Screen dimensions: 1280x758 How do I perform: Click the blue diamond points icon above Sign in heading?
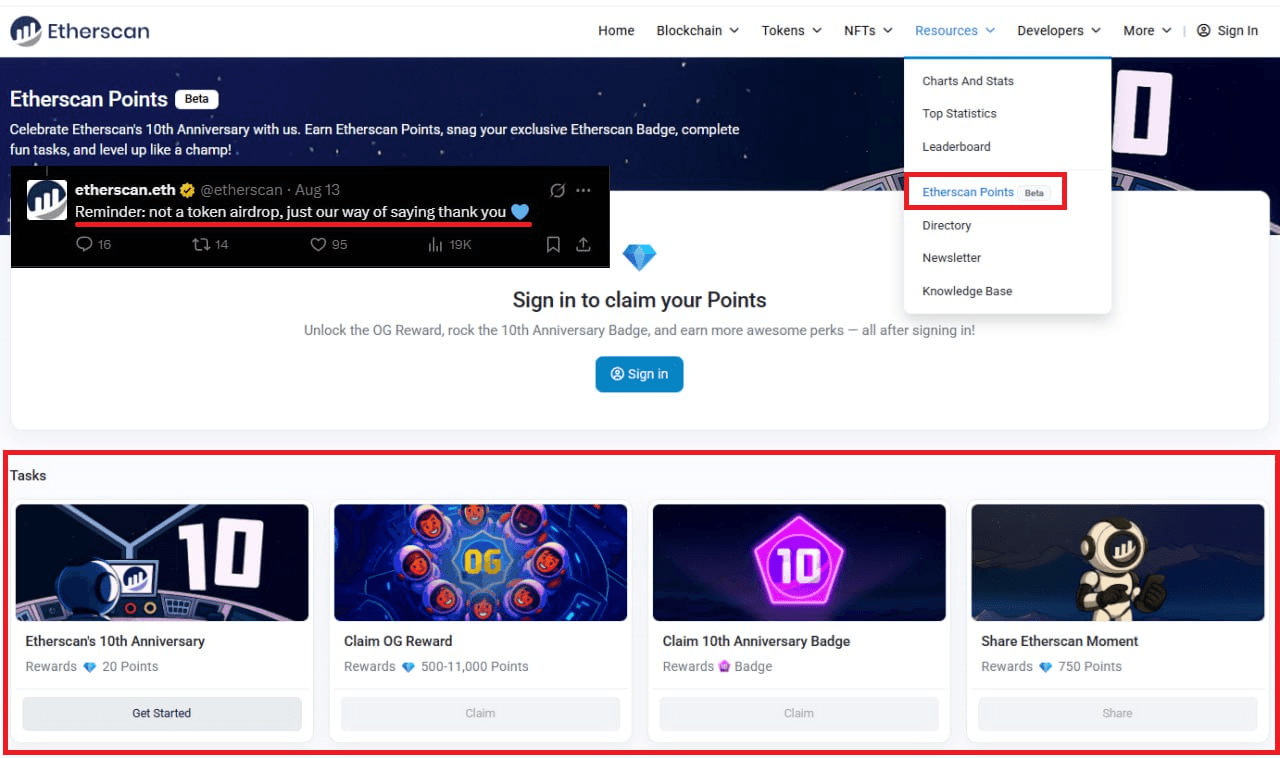click(639, 257)
